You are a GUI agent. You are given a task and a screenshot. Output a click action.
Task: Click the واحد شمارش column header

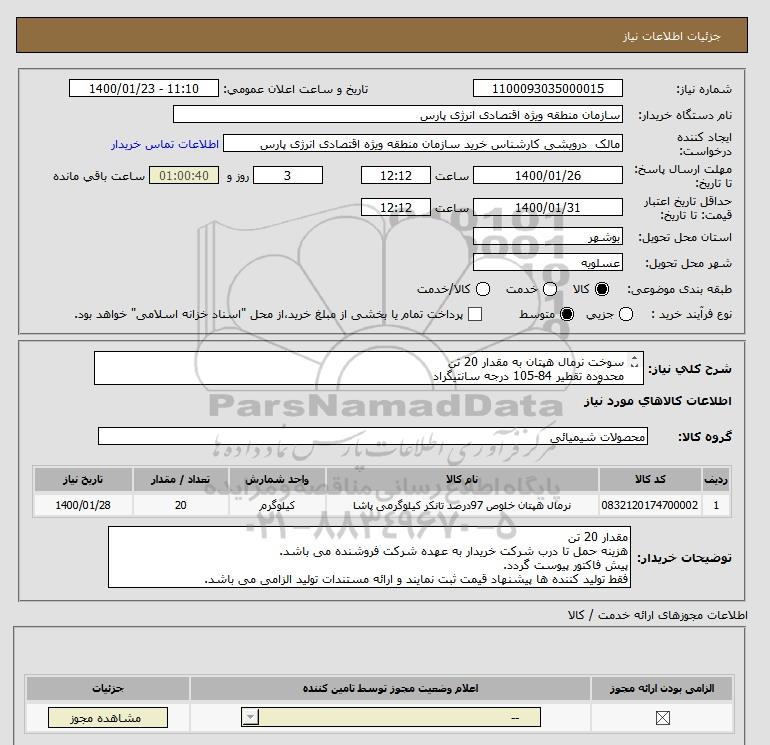pyautogui.click(x=277, y=479)
